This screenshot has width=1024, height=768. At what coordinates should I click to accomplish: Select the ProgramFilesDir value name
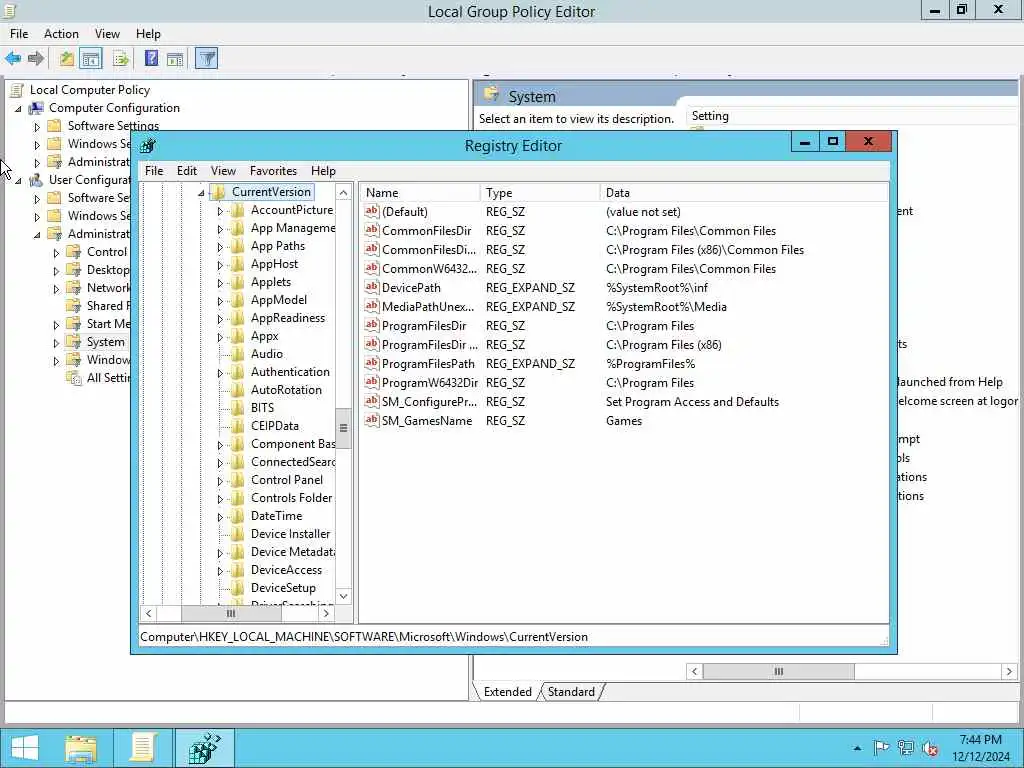coord(424,325)
